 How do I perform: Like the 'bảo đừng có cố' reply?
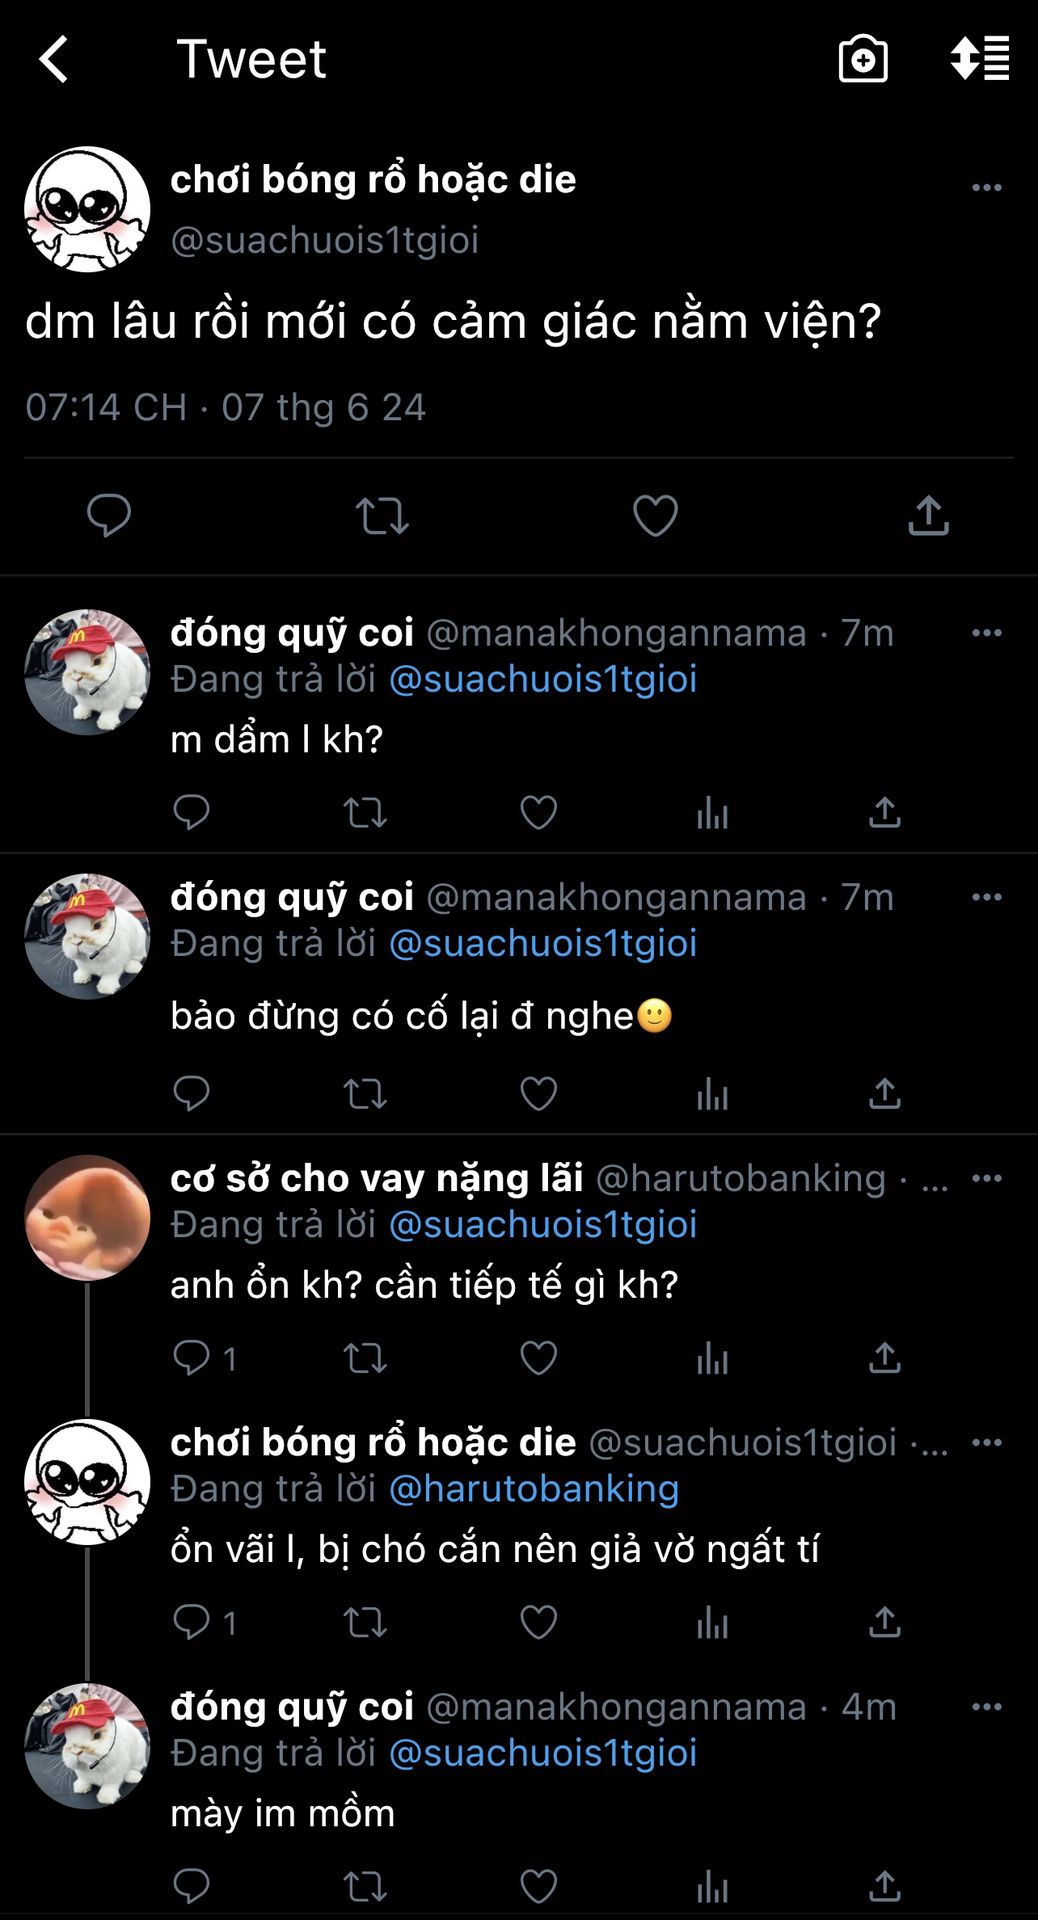coord(538,1094)
